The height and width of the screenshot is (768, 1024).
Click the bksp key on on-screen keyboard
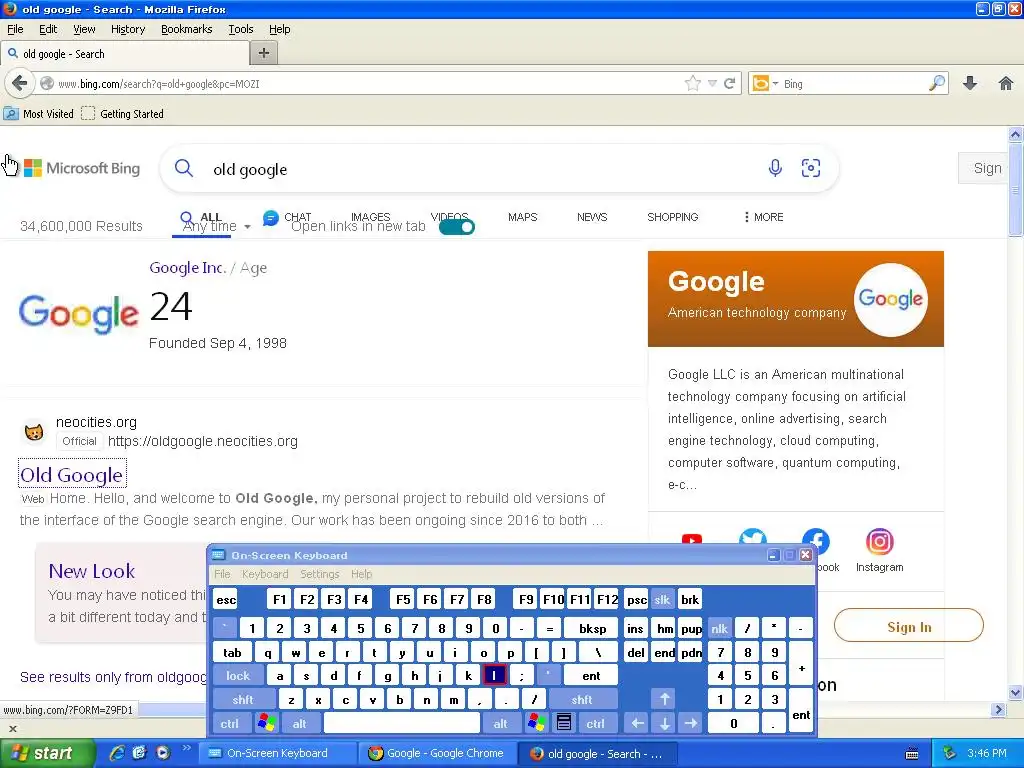592,628
